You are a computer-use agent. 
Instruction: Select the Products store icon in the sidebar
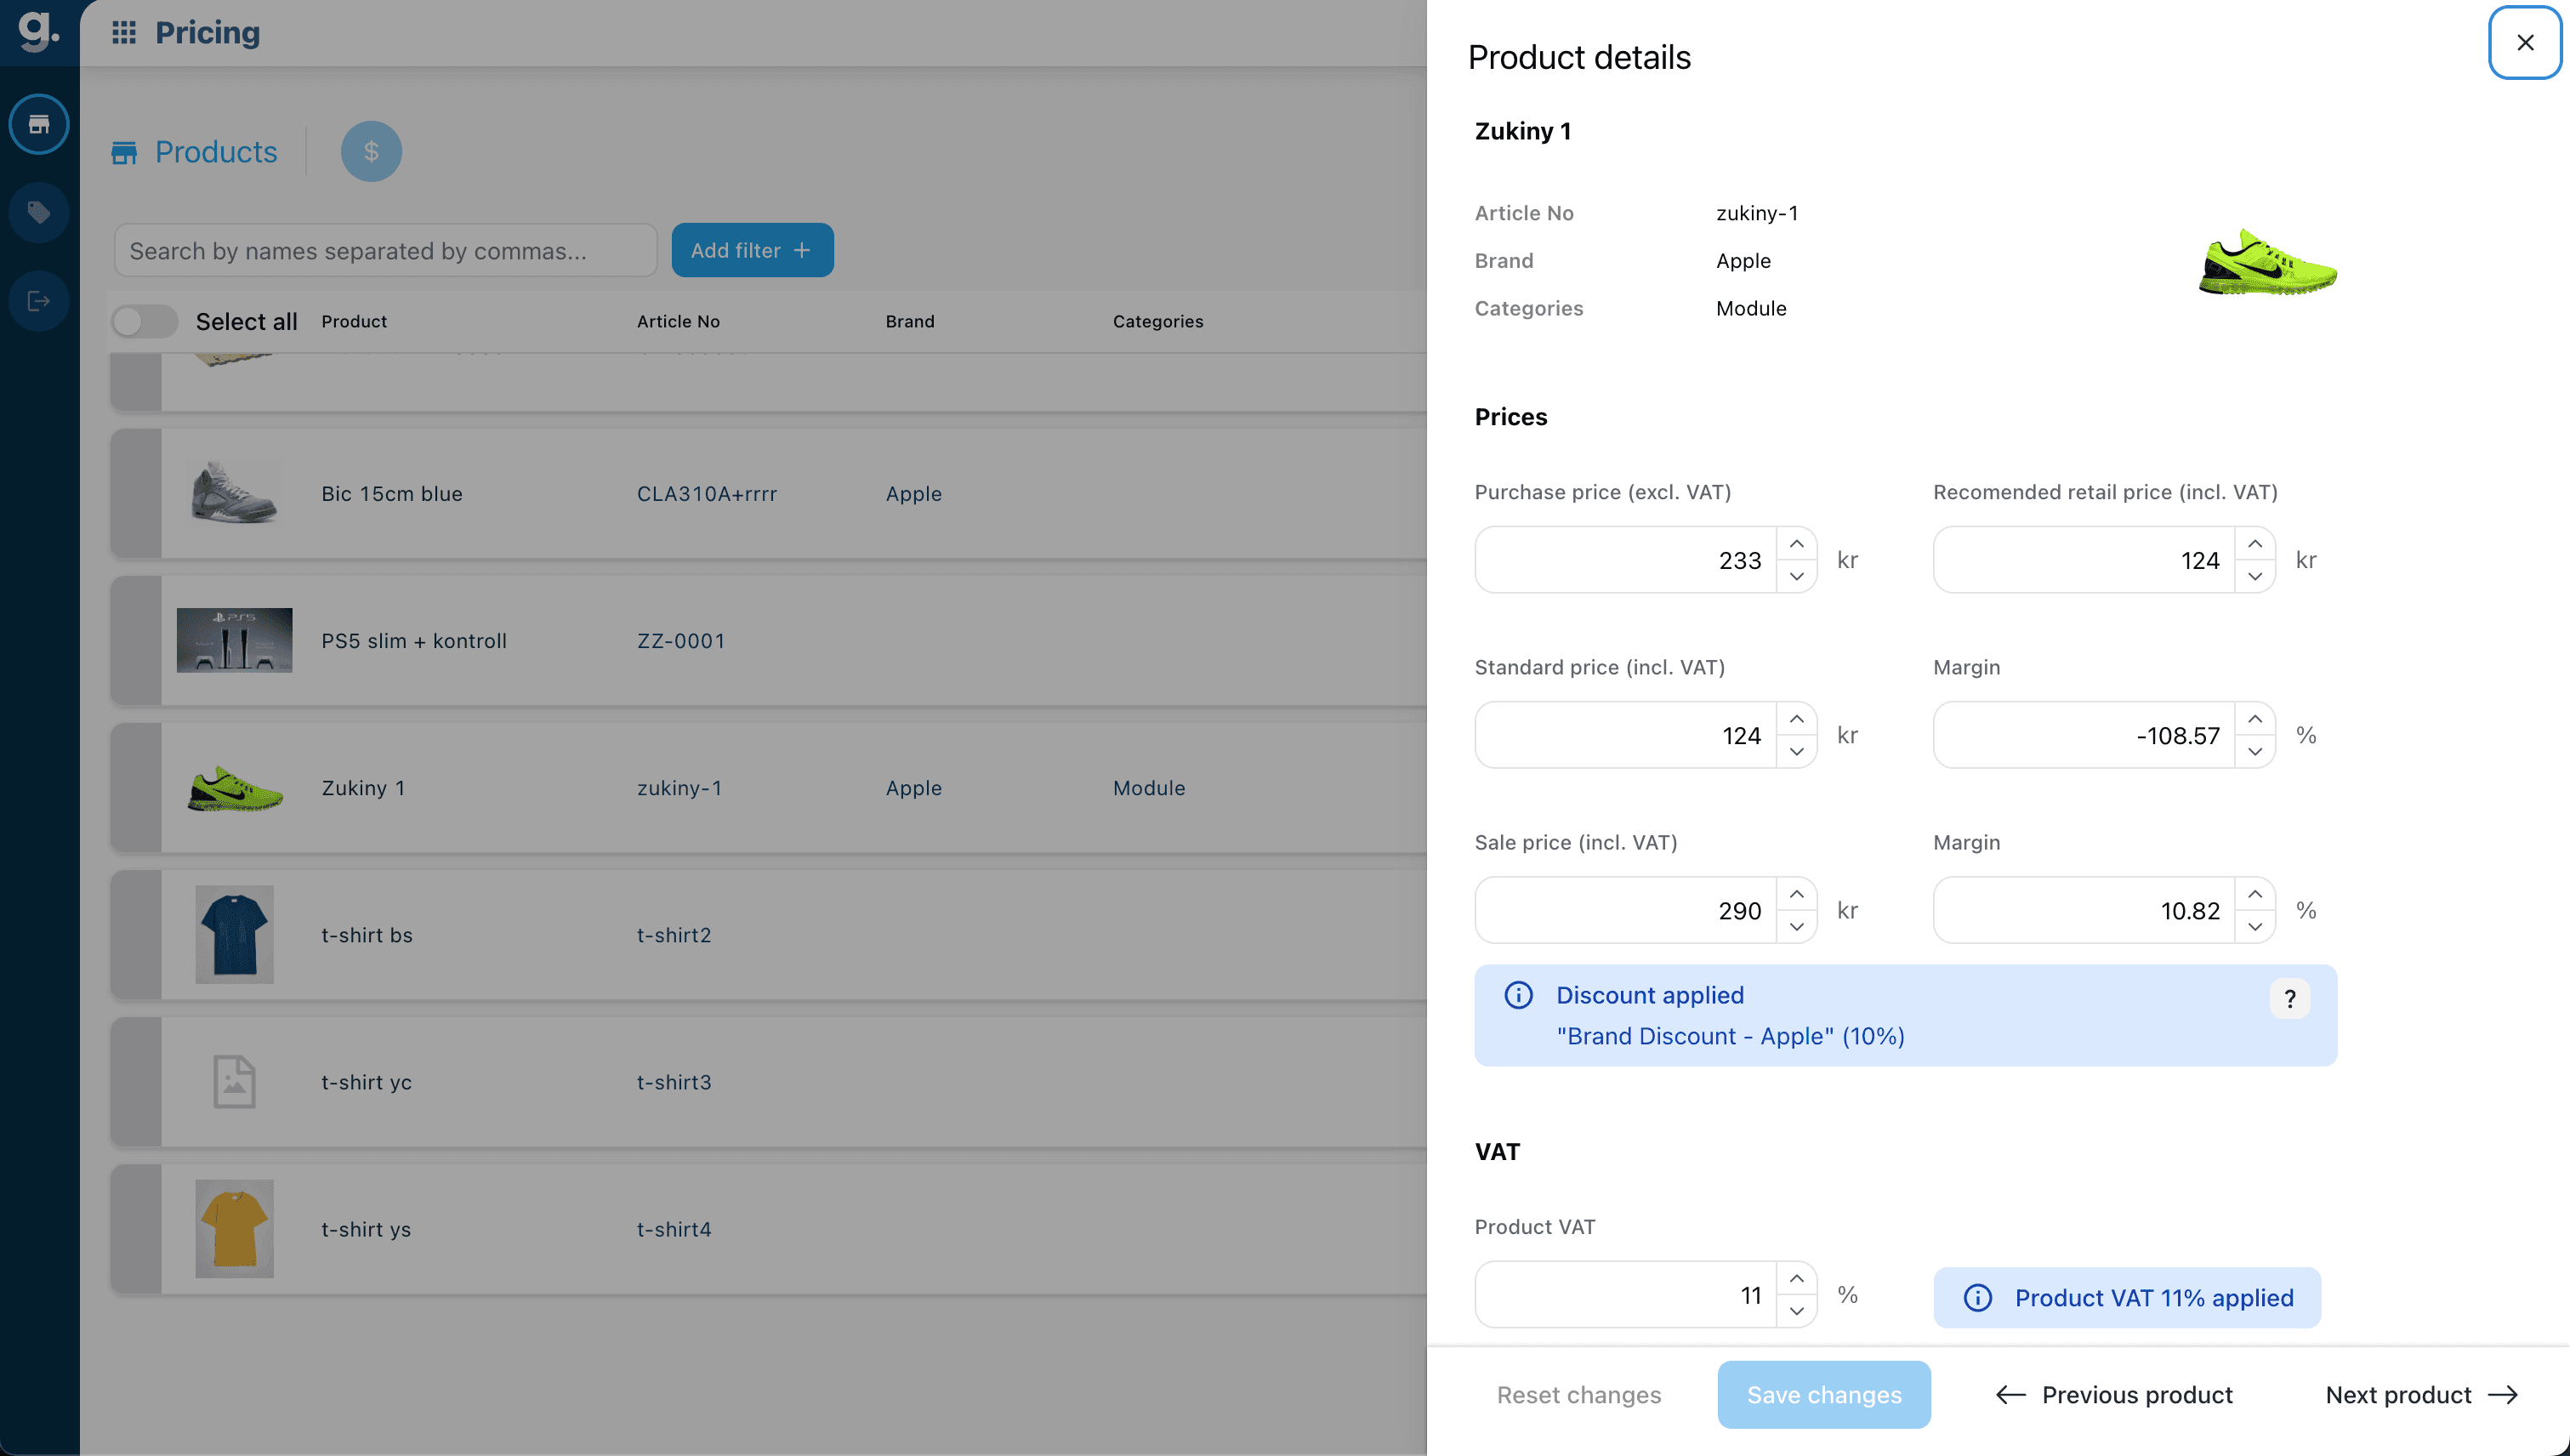39,124
